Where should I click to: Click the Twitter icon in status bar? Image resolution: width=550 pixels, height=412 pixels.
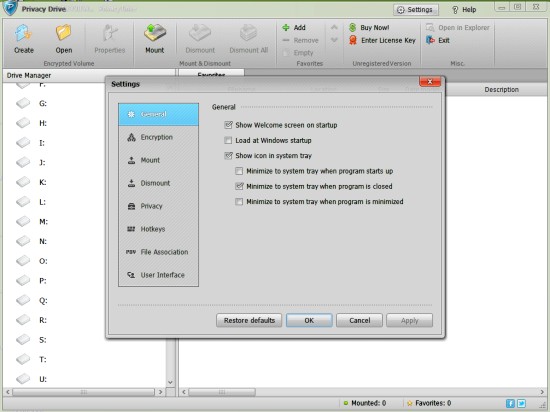521,403
